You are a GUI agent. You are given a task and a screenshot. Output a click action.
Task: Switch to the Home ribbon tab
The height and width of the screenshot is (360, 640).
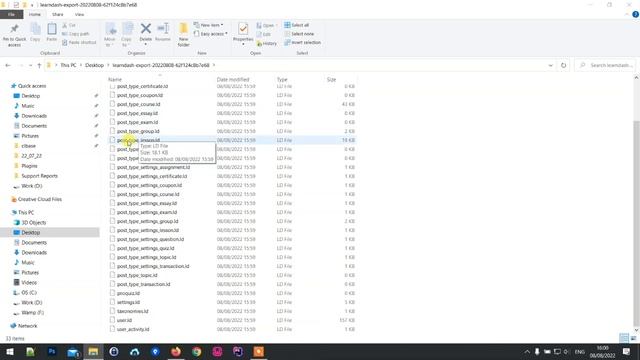coord(35,14)
